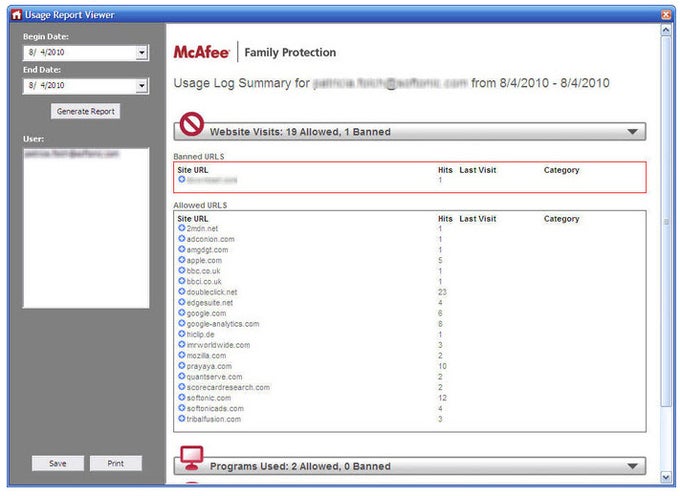Click the banned sign Website Visits icon
Screen dimensions: 680x496
click(192, 124)
